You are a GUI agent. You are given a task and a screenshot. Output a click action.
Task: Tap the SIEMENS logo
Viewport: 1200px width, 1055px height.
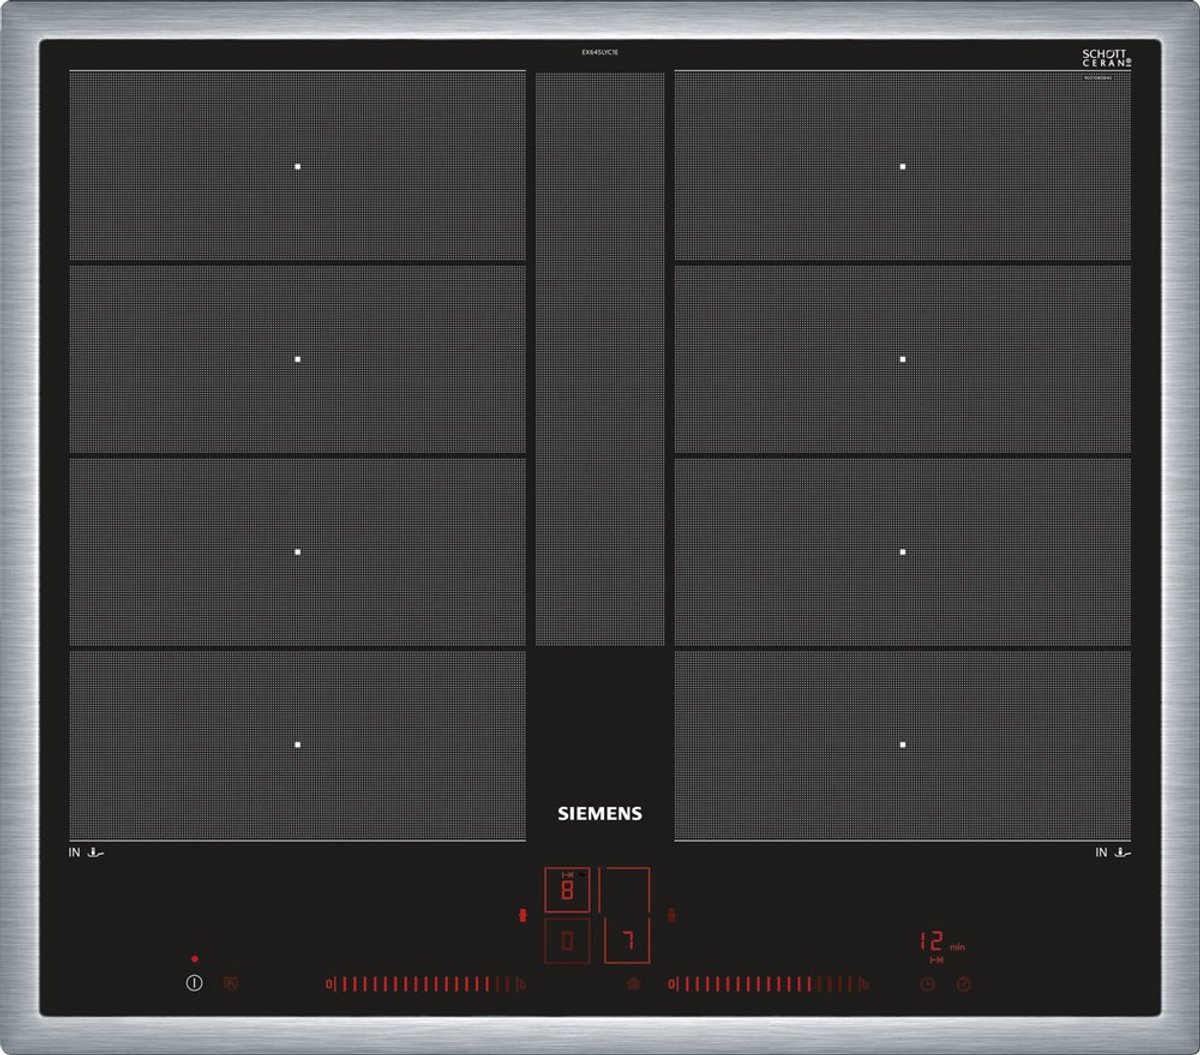[600, 814]
